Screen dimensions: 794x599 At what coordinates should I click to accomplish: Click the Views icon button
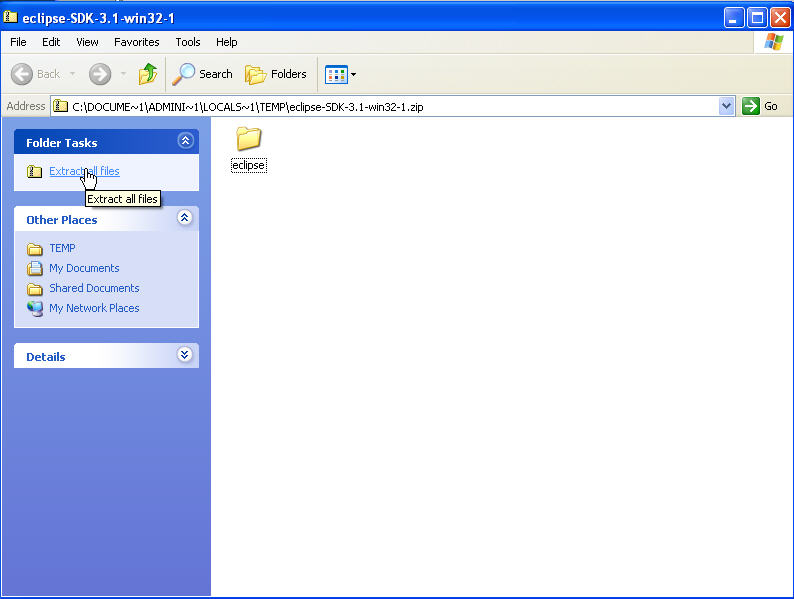(x=336, y=75)
